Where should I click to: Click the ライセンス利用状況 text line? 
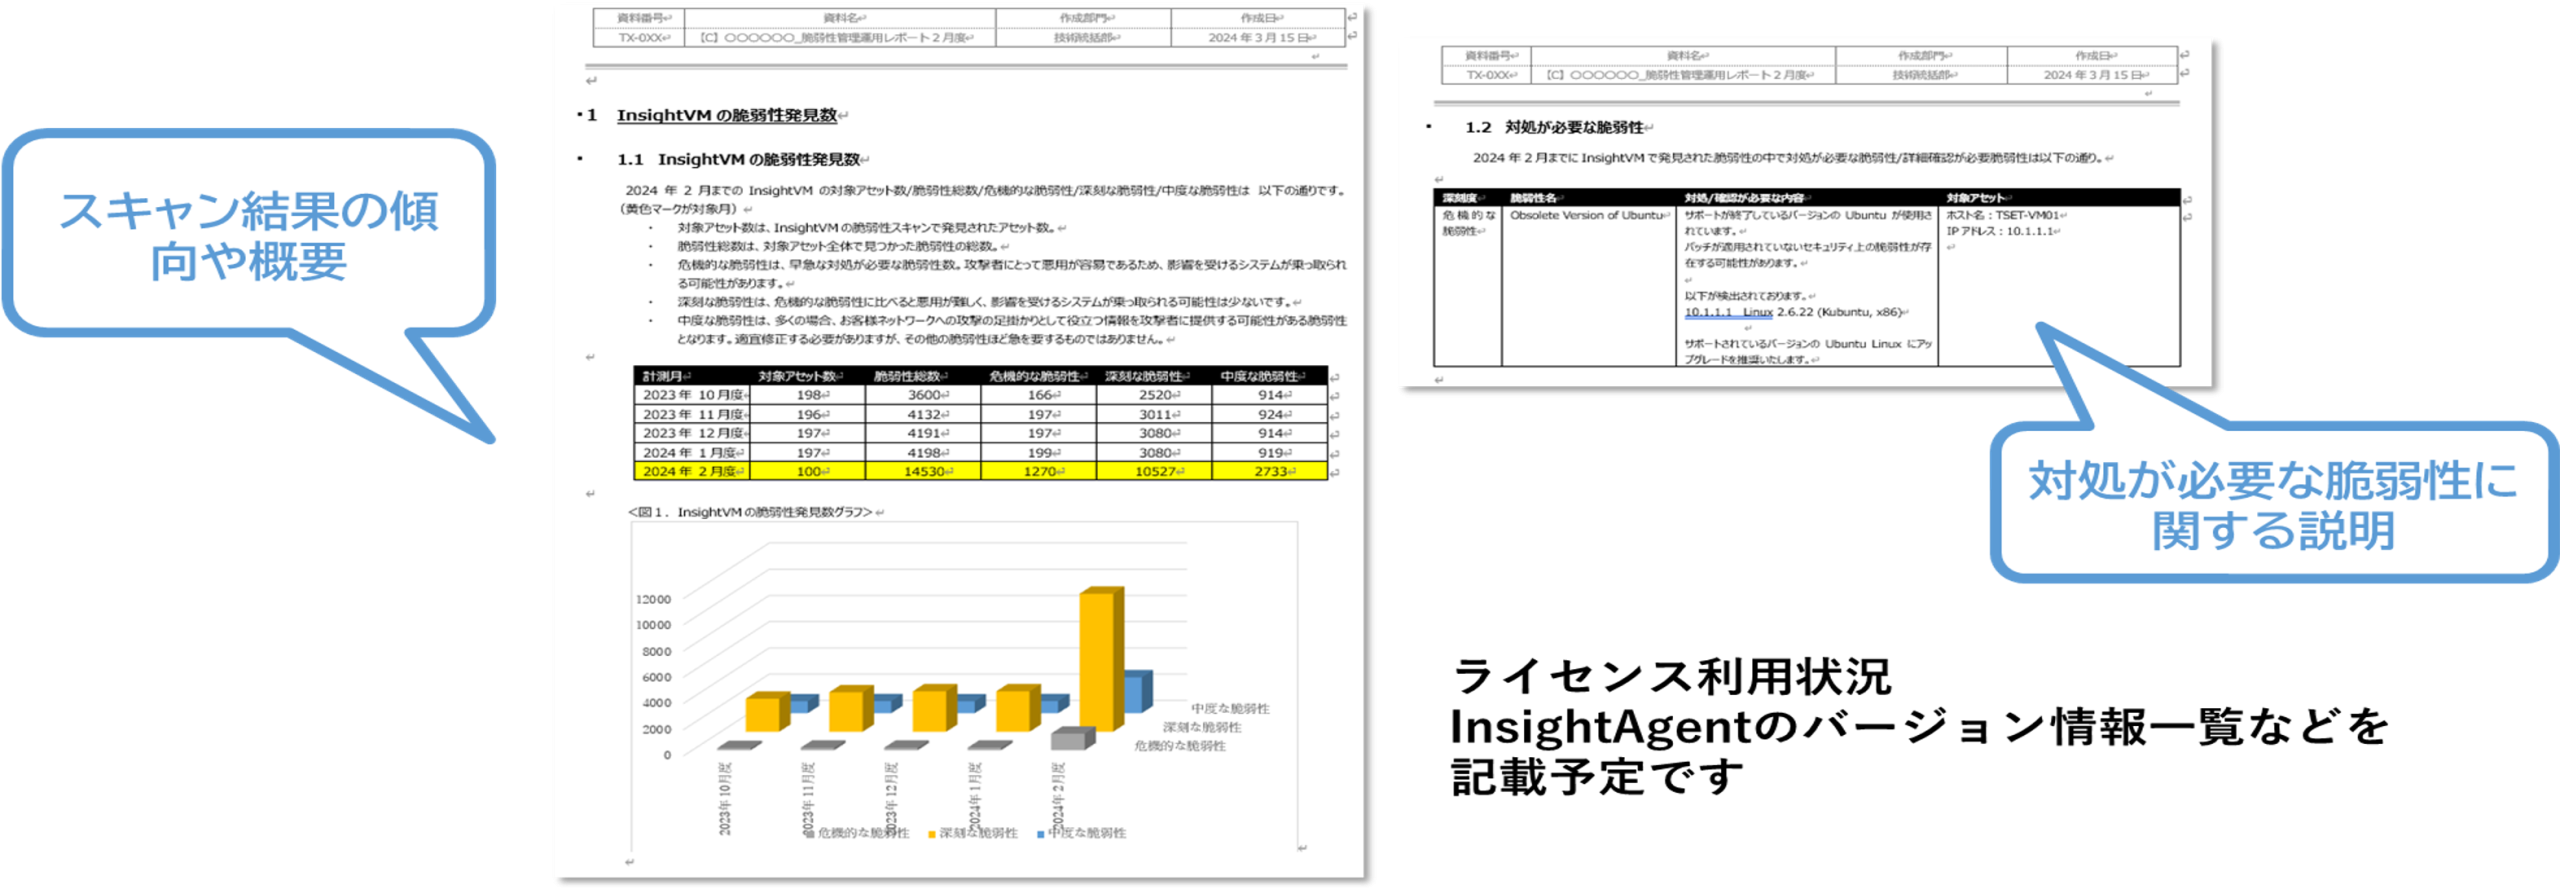1671,677
